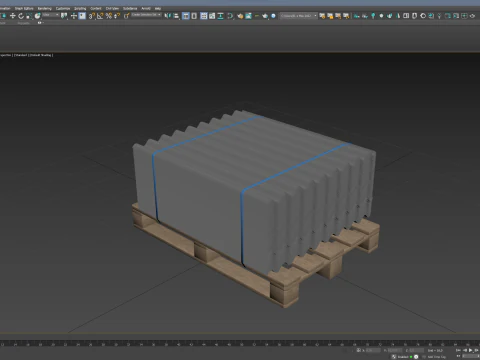
Task: Step to the next frame
Action: [x=476, y=350]
